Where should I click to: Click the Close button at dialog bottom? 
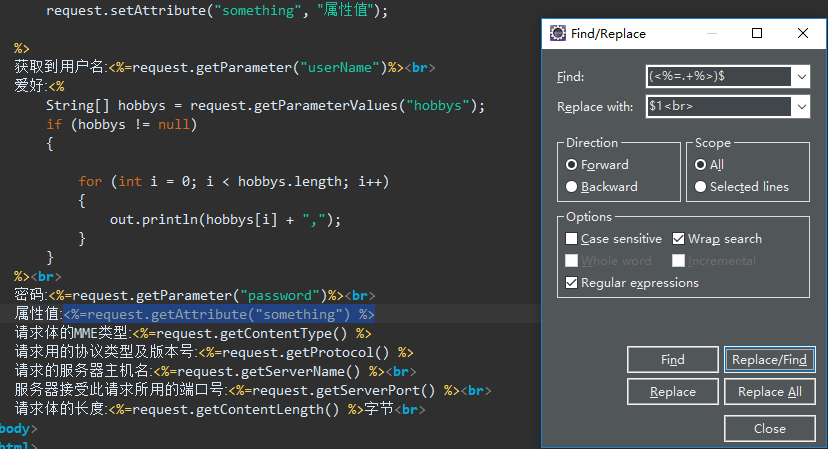click(x=769, y=428)
